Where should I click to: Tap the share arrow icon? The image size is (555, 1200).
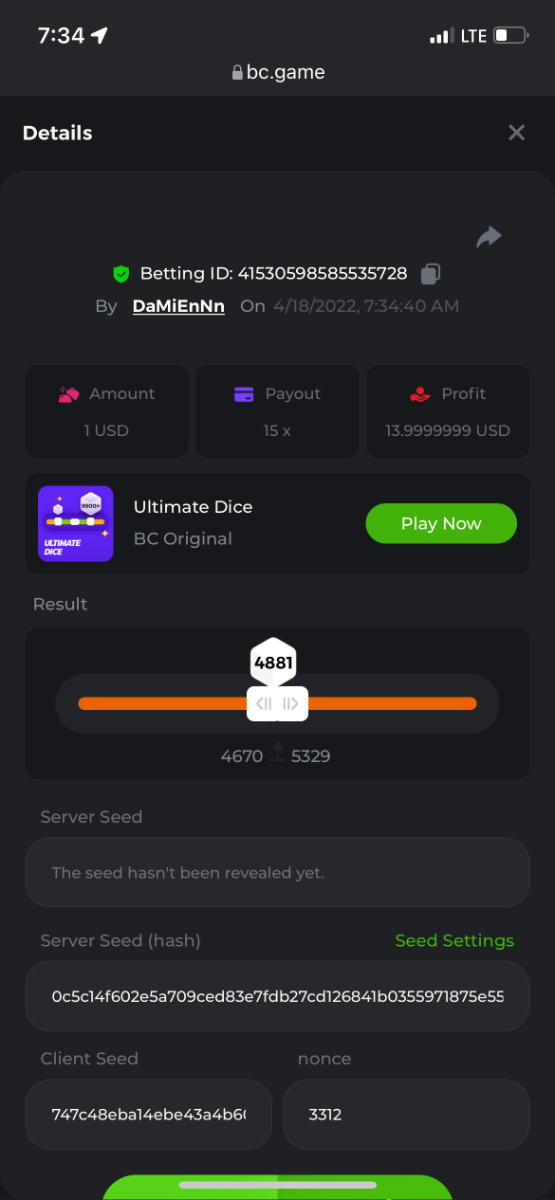[x=489, y=237]
